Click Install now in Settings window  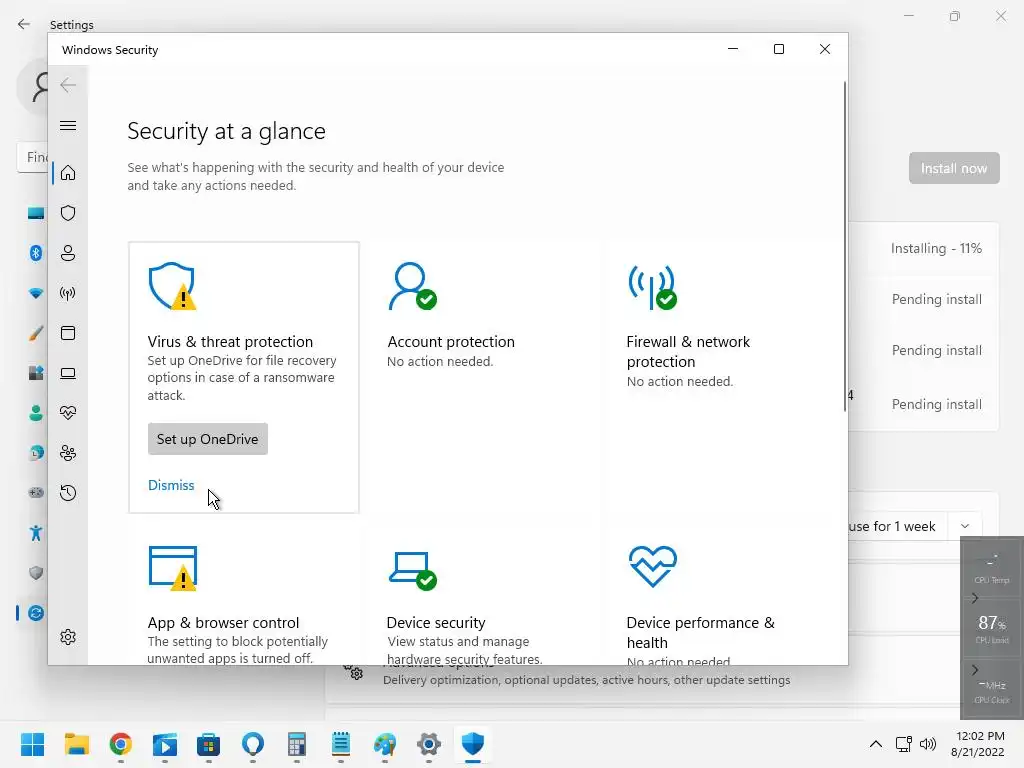point(954,168)
